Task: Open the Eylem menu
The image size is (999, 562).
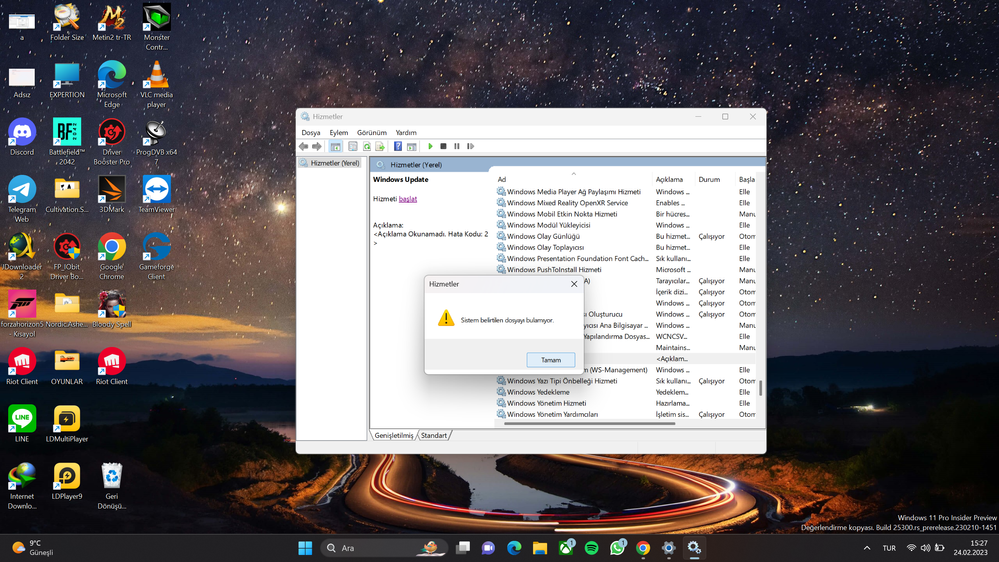Action: [x=339, y=132]
